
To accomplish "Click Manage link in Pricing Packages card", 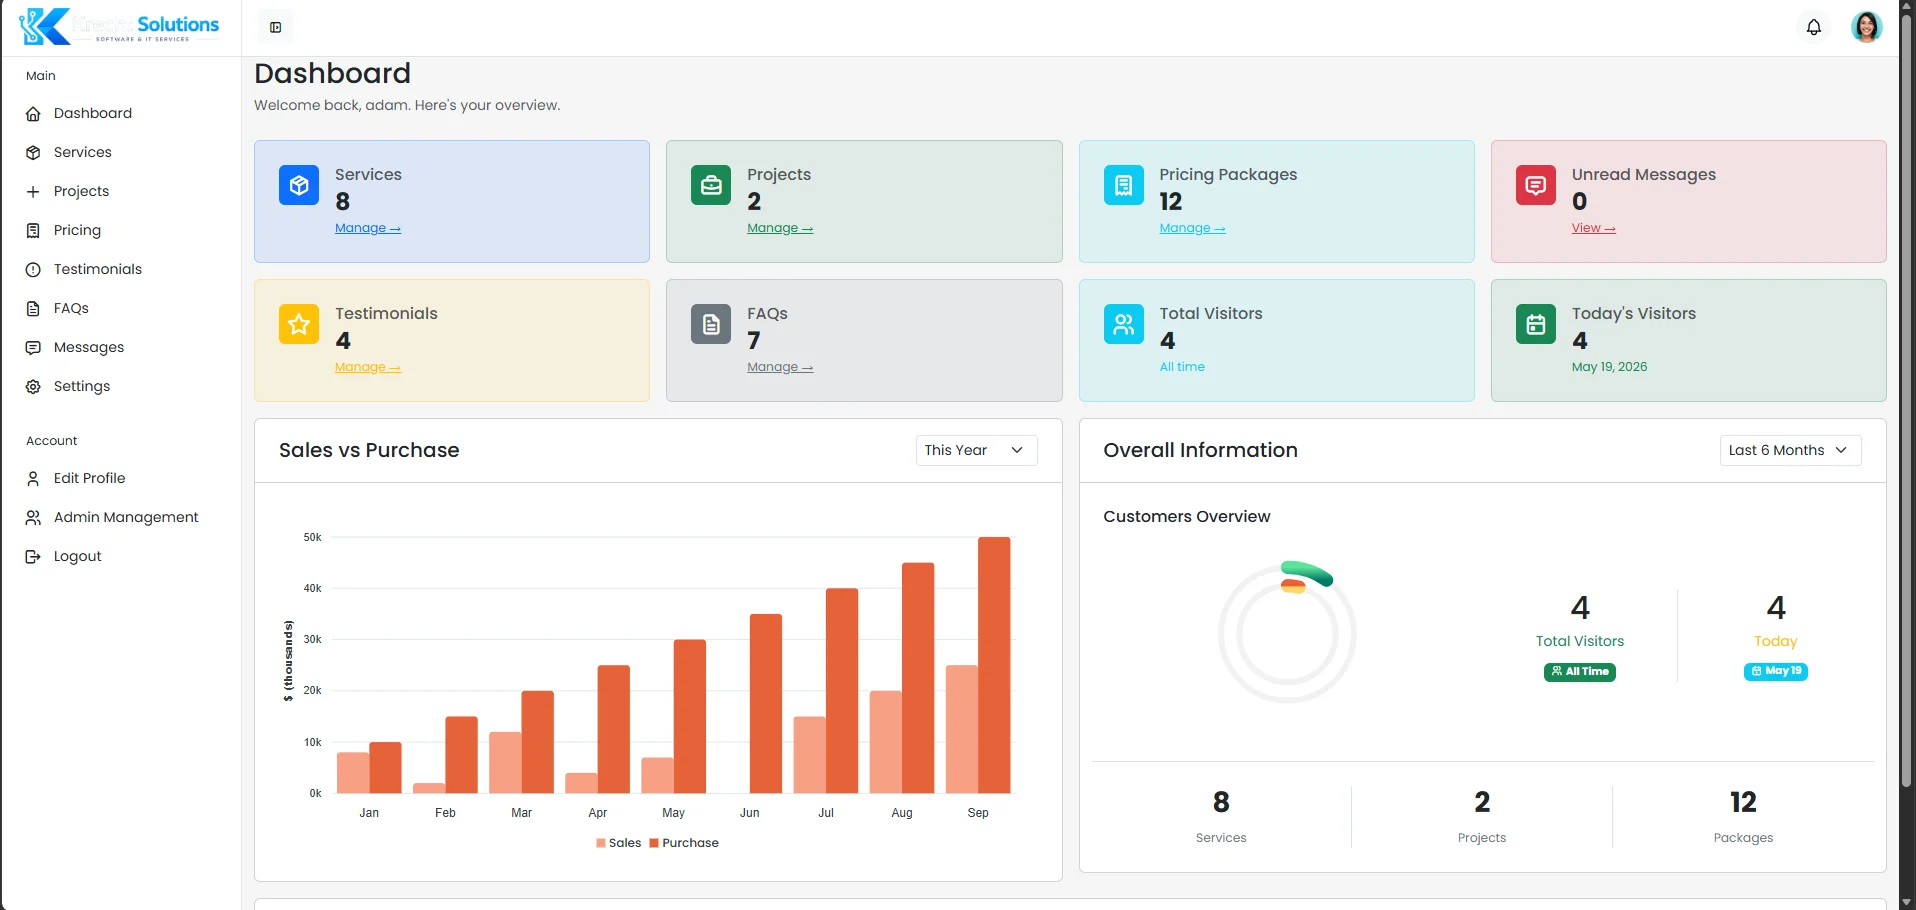I will point(1192,228).
